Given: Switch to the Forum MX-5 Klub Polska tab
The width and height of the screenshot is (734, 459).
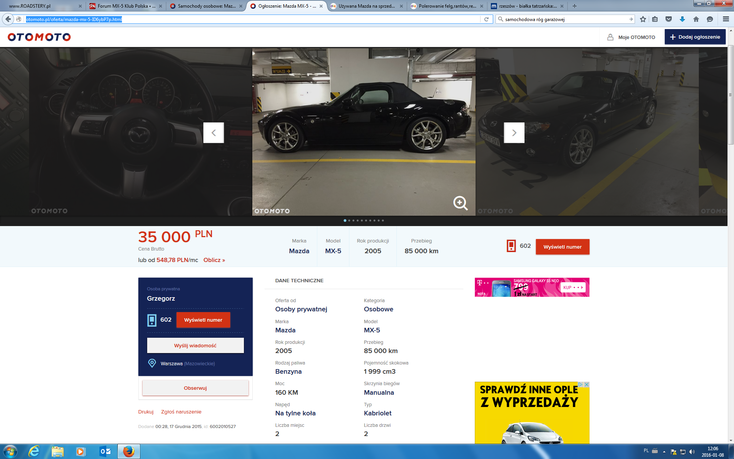Looking at the screenshot, I should [125, 6].
